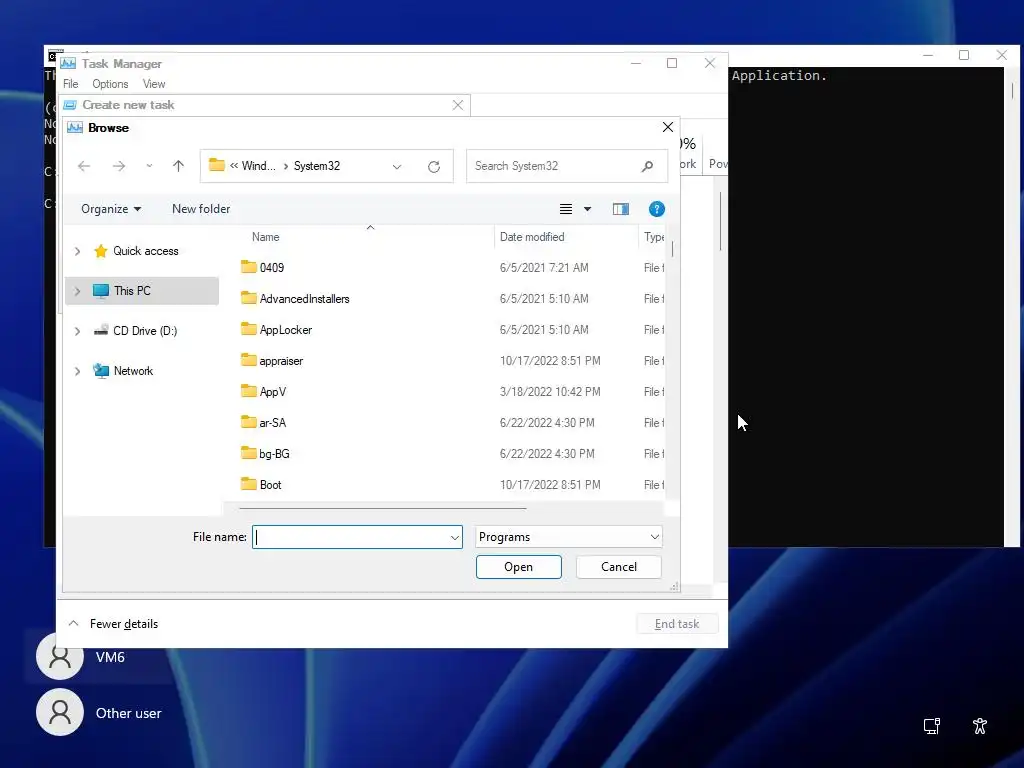Select the AppV folder
This screenshot has height=768, width=1024.
coord(272,392)
